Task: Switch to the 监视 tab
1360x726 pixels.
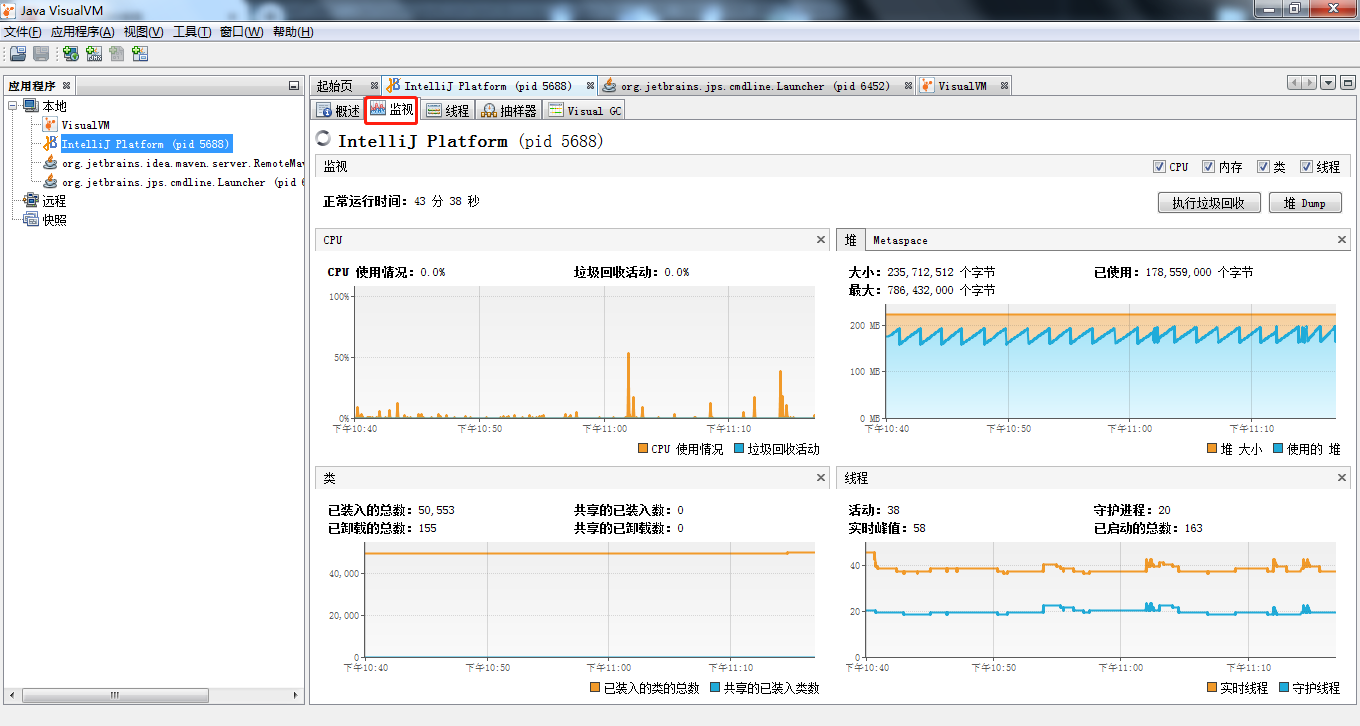Action: click(x=391, y=109)
